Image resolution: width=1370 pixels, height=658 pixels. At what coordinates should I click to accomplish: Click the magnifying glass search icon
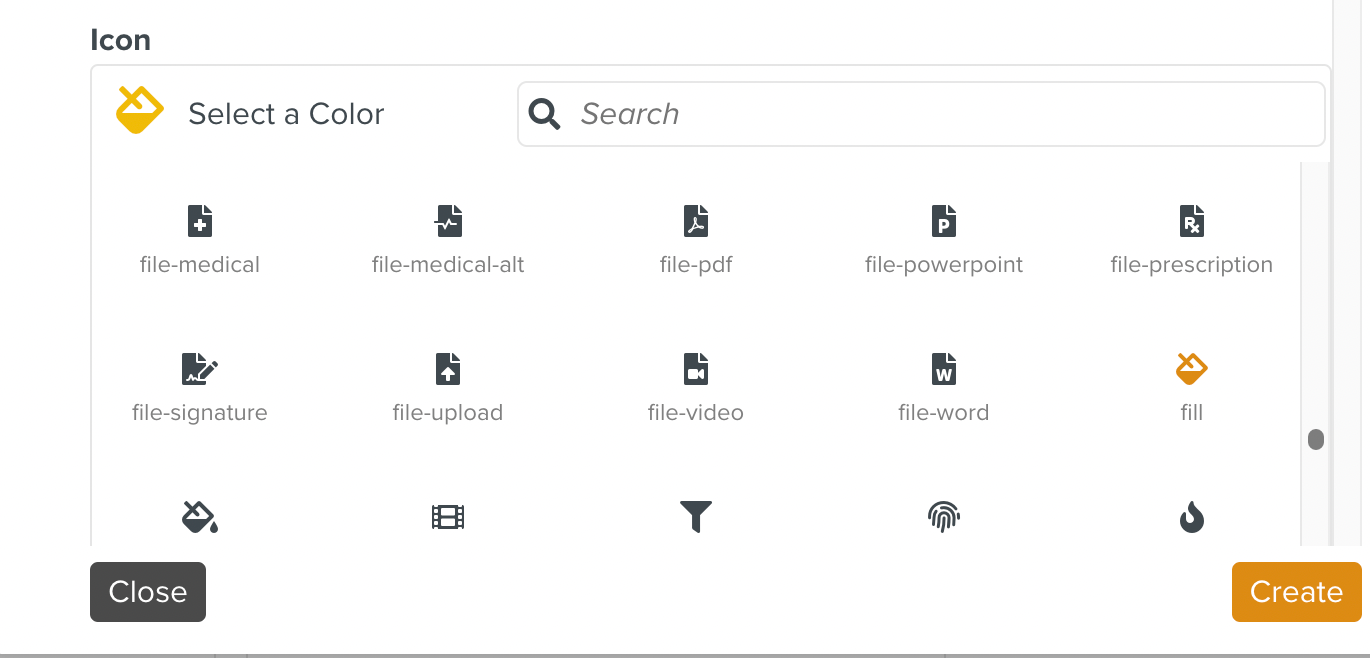click(544, 113)
